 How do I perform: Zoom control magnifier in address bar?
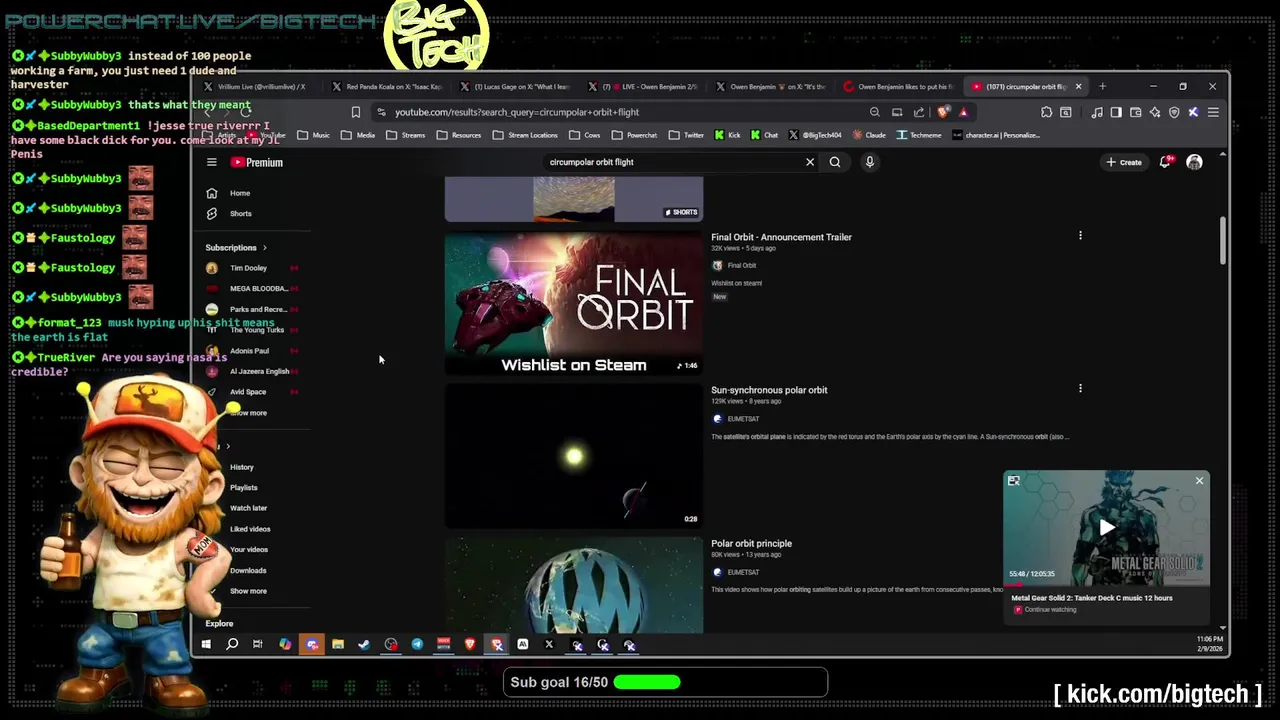pos(875,112)
